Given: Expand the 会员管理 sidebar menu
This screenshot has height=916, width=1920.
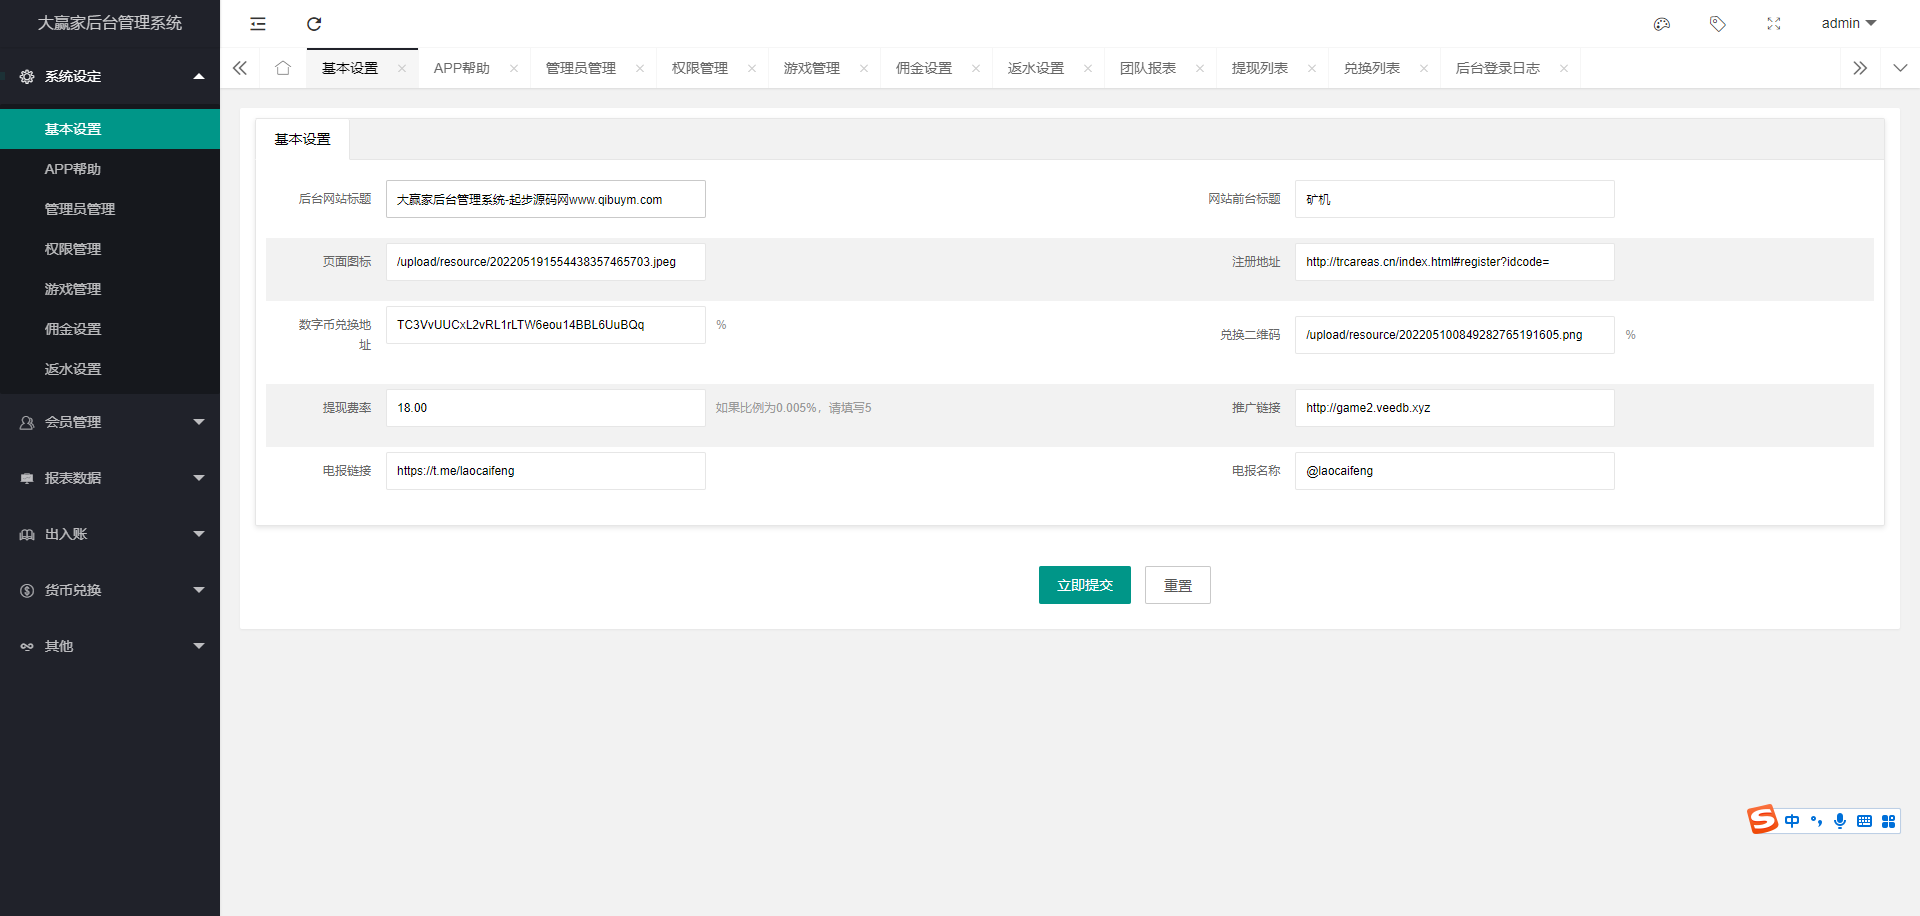Looking at the screenshot, I should click(x=110, y=422).
